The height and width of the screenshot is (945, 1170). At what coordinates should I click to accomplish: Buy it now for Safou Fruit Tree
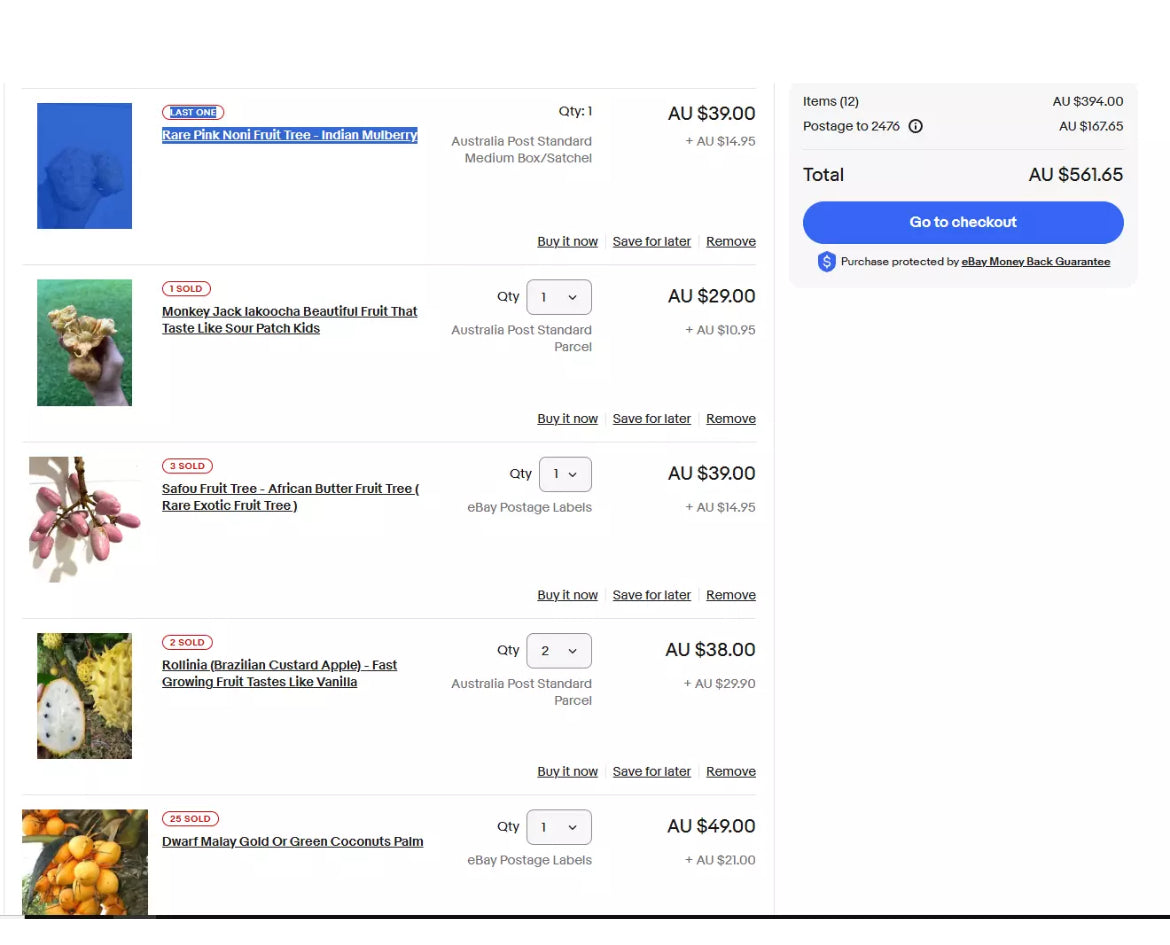point(567,595)
